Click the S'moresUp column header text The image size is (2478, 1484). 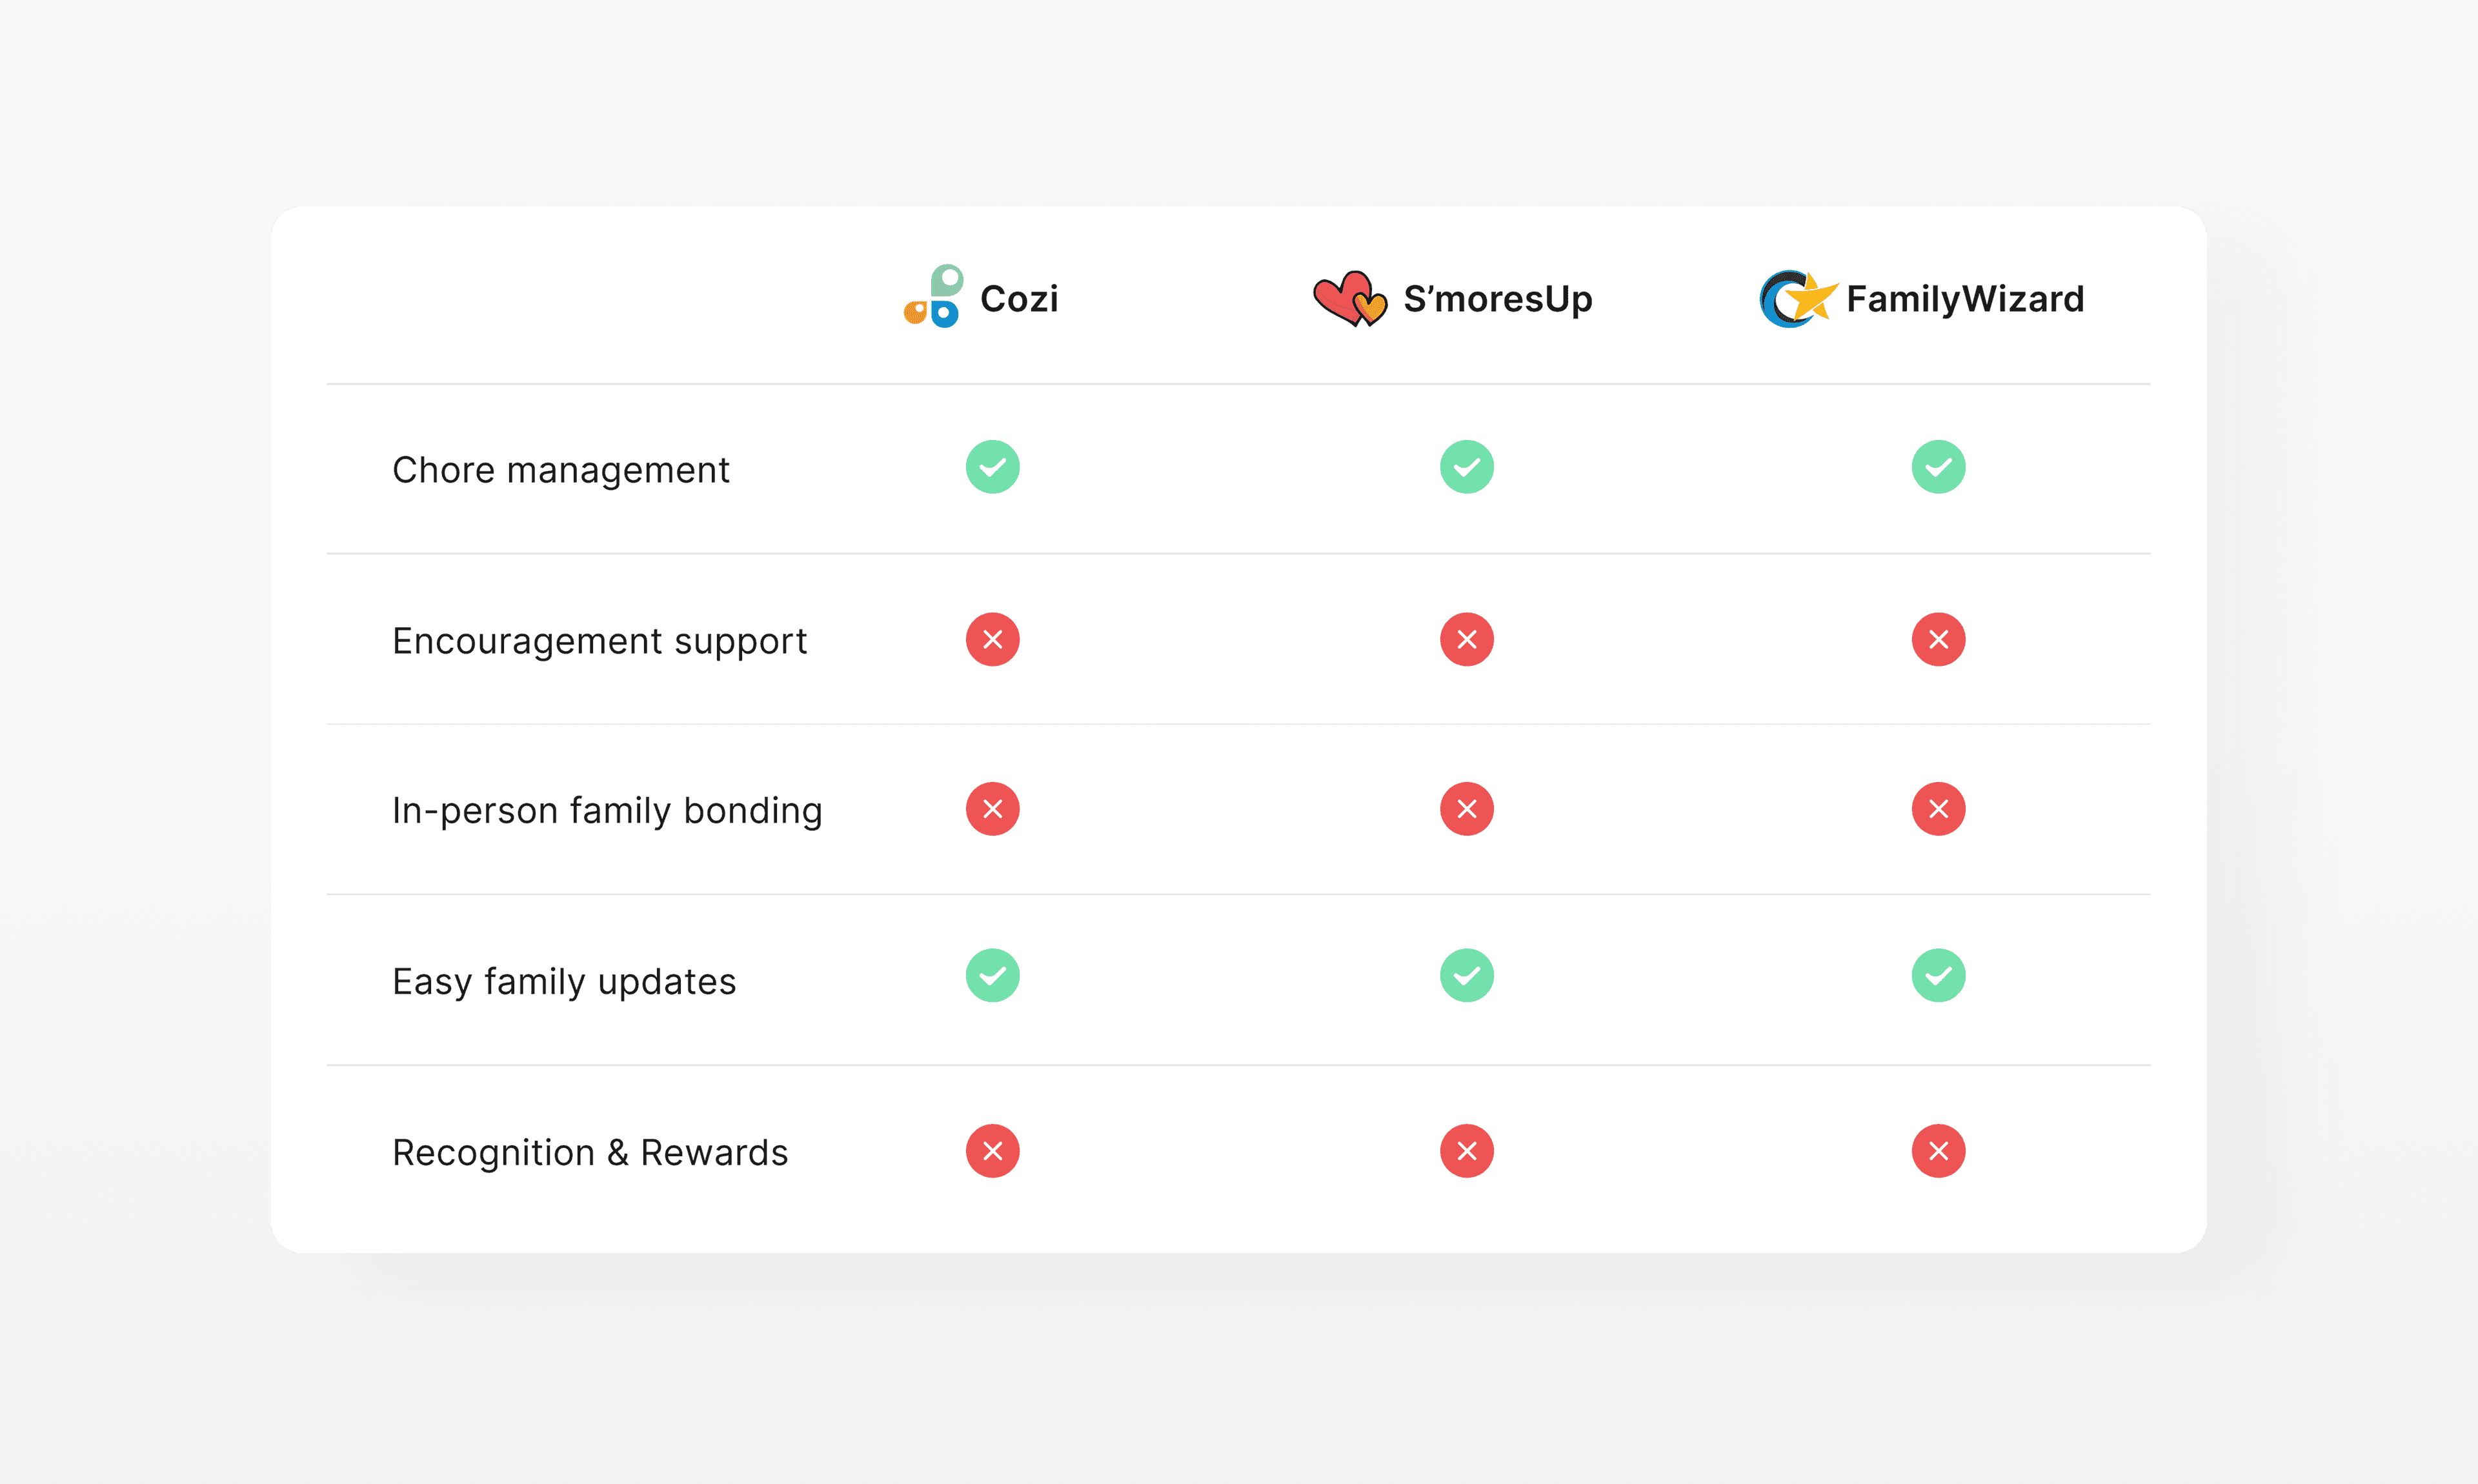point(1497,299)
